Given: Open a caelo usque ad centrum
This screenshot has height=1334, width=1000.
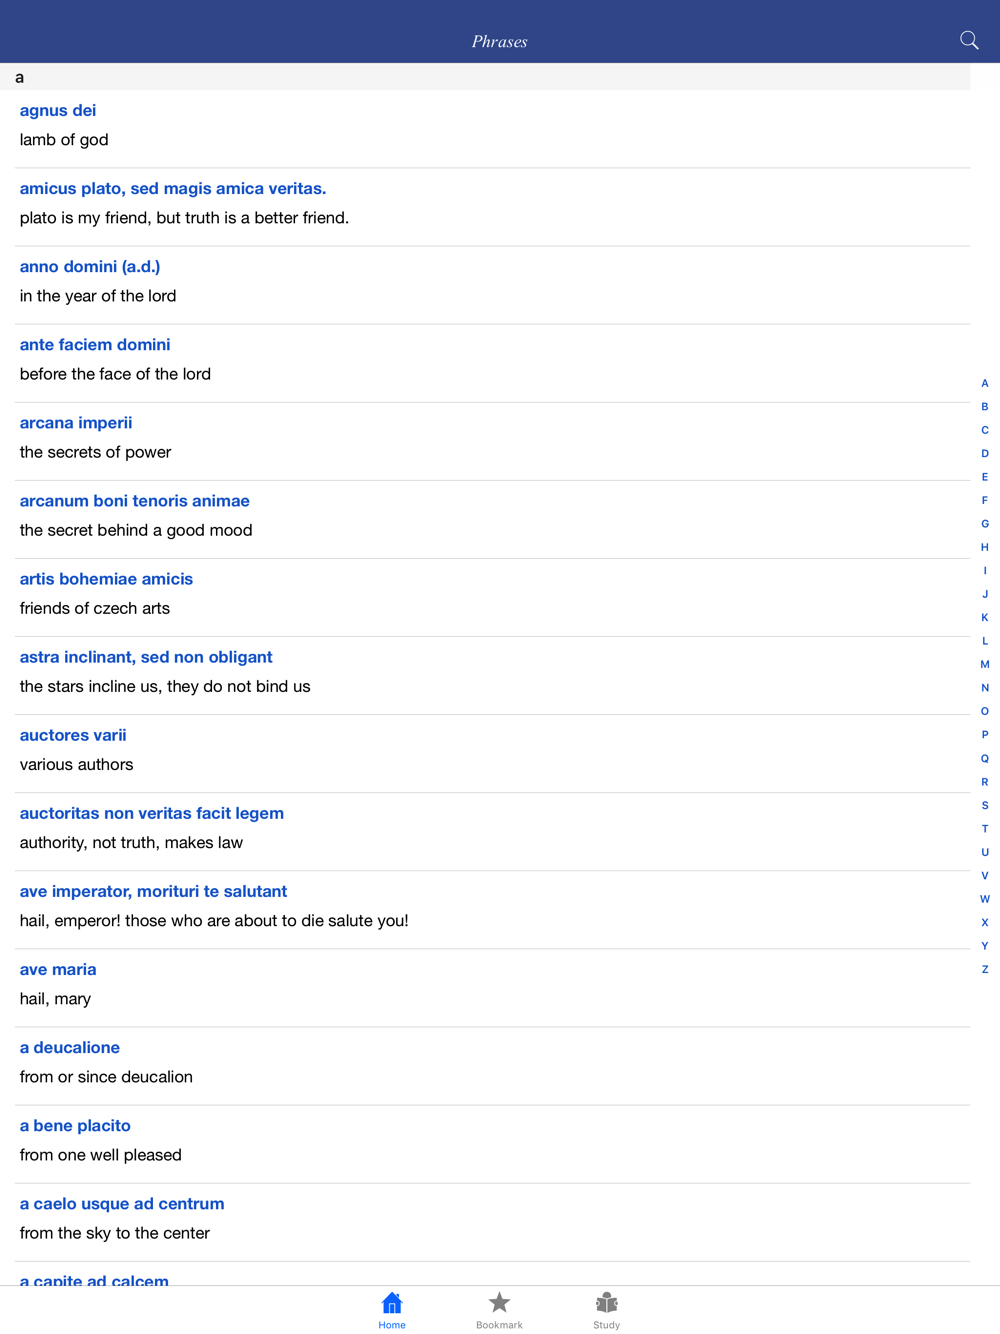Looking at the screenshot, I should tap(493, 1220).
